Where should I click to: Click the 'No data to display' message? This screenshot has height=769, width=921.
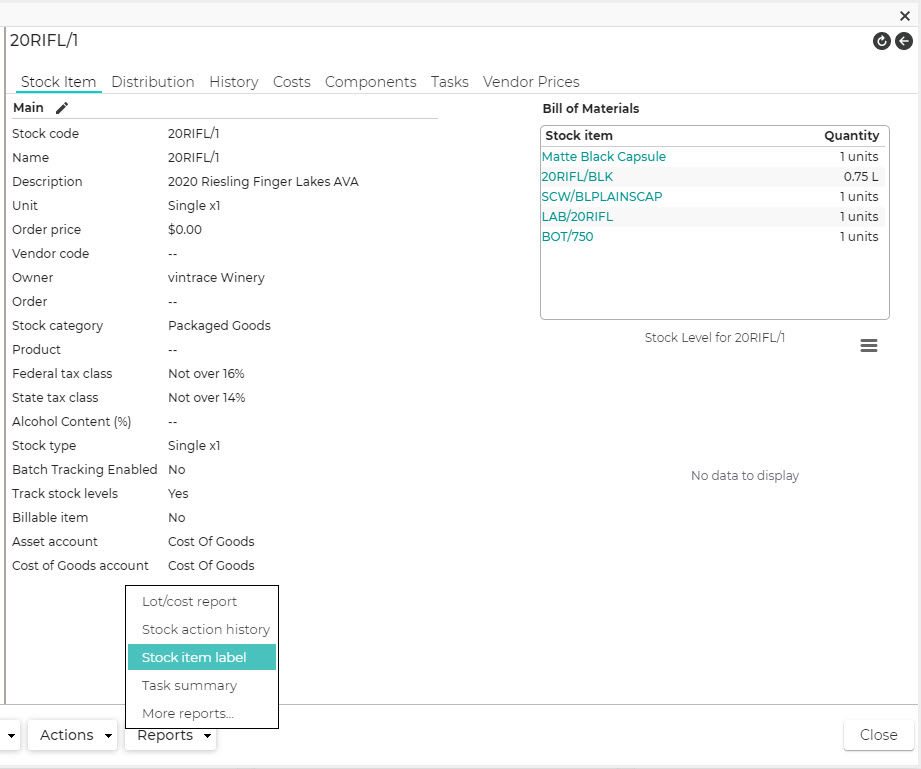point(745,476)
